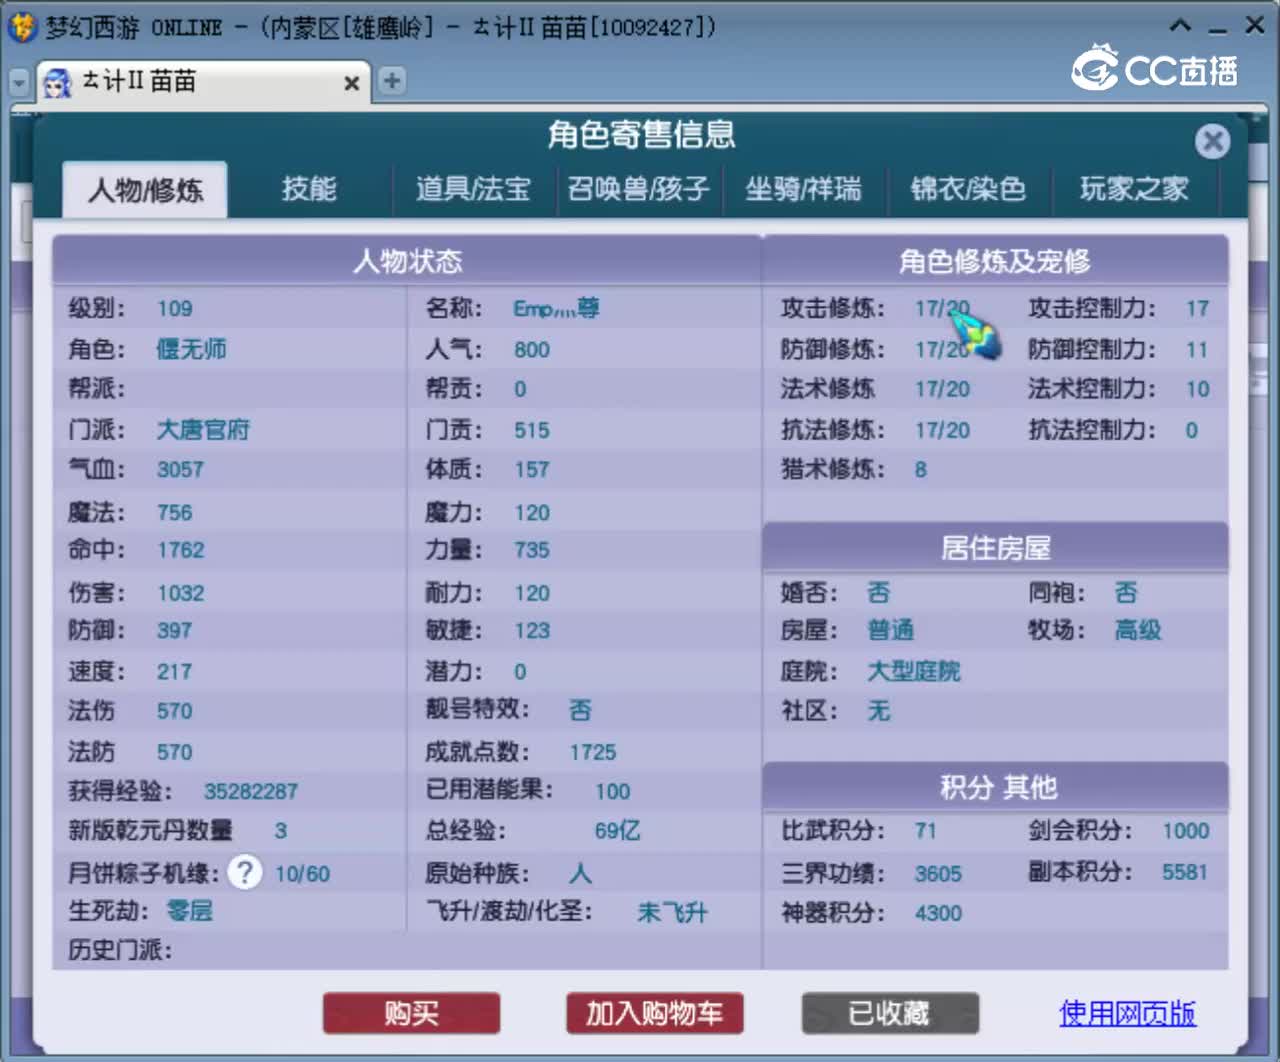Open the 月饼粽子机缘 question mark tooltip
Screen dimensions: 1280x1062
(244, 872)
